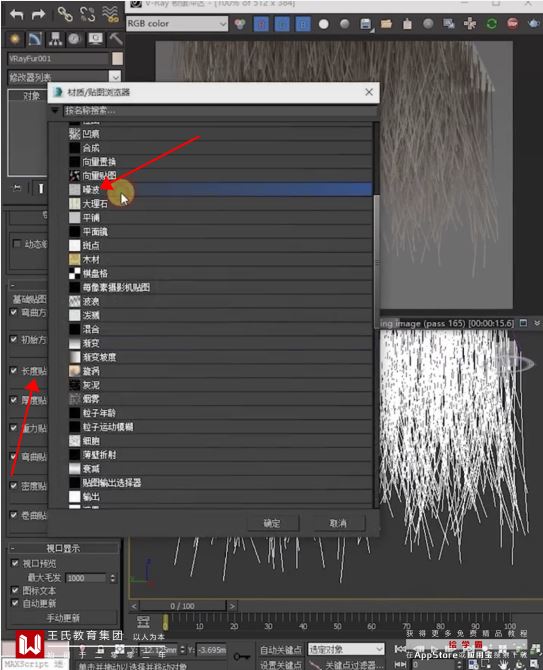Select the 波浪 map entry
Image resolution: width=543 pixels, height=670 pixels.
pos(220,301)
